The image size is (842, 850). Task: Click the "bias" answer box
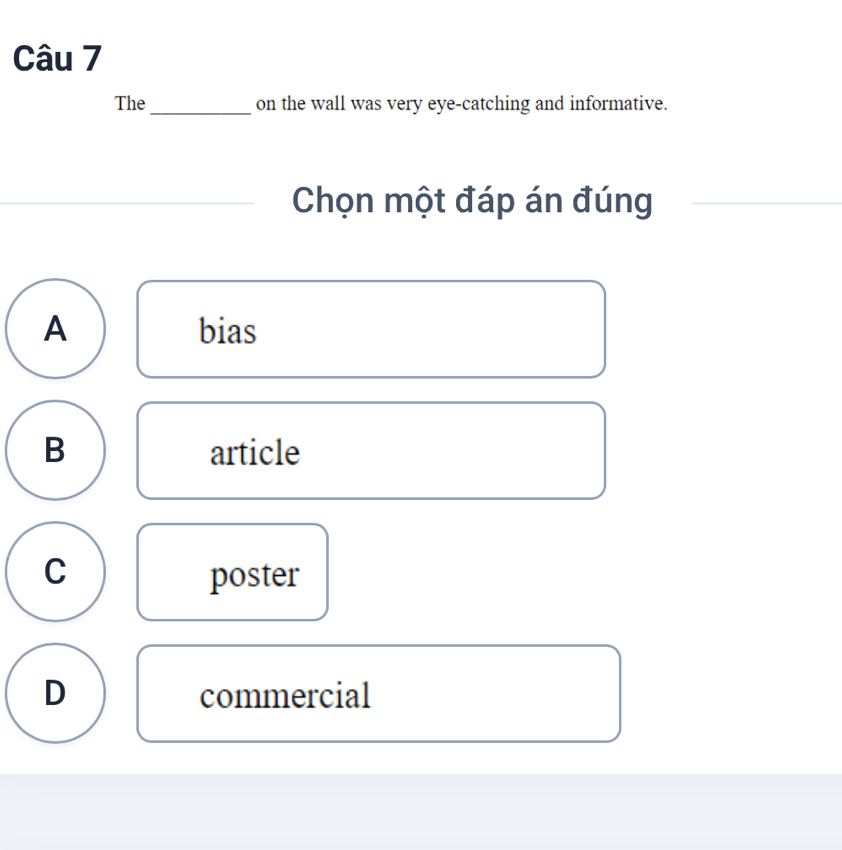pyautogui.click(x=371, y=329)
